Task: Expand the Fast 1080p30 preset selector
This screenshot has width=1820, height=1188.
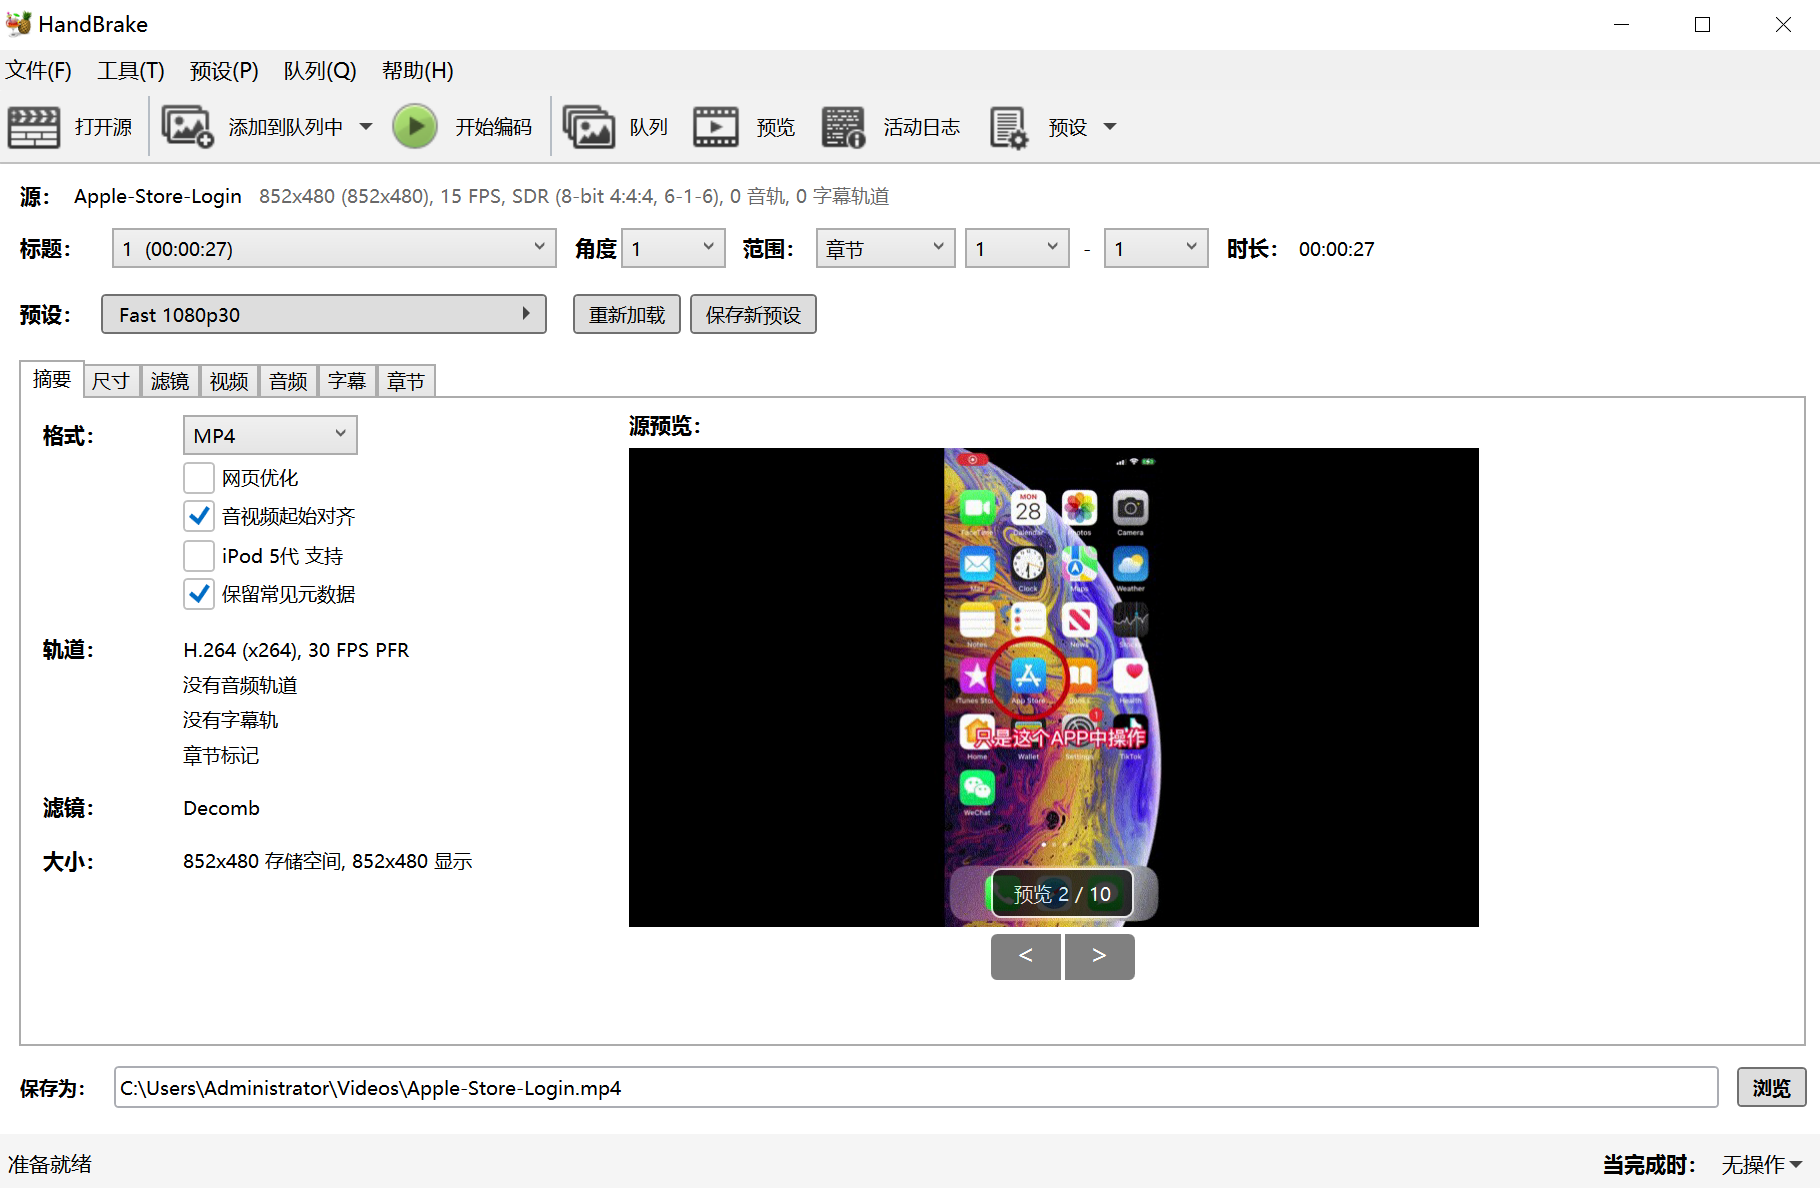Action: pos(323,314)
